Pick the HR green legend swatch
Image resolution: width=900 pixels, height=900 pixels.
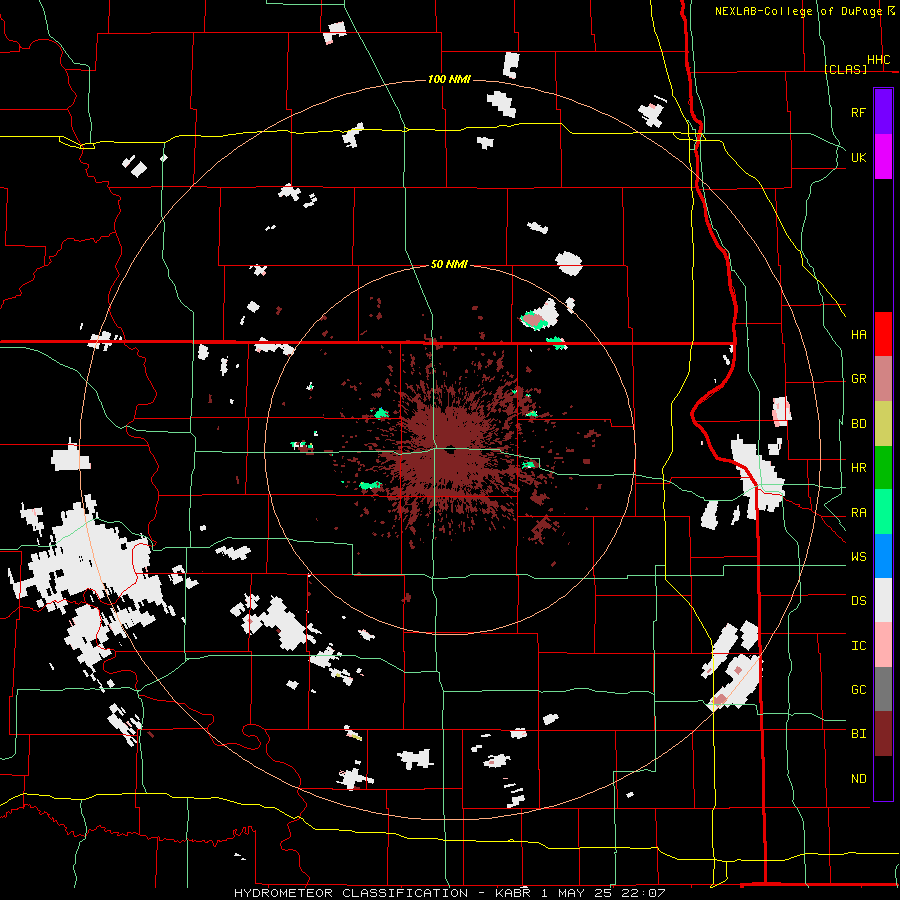click(883, 467)
